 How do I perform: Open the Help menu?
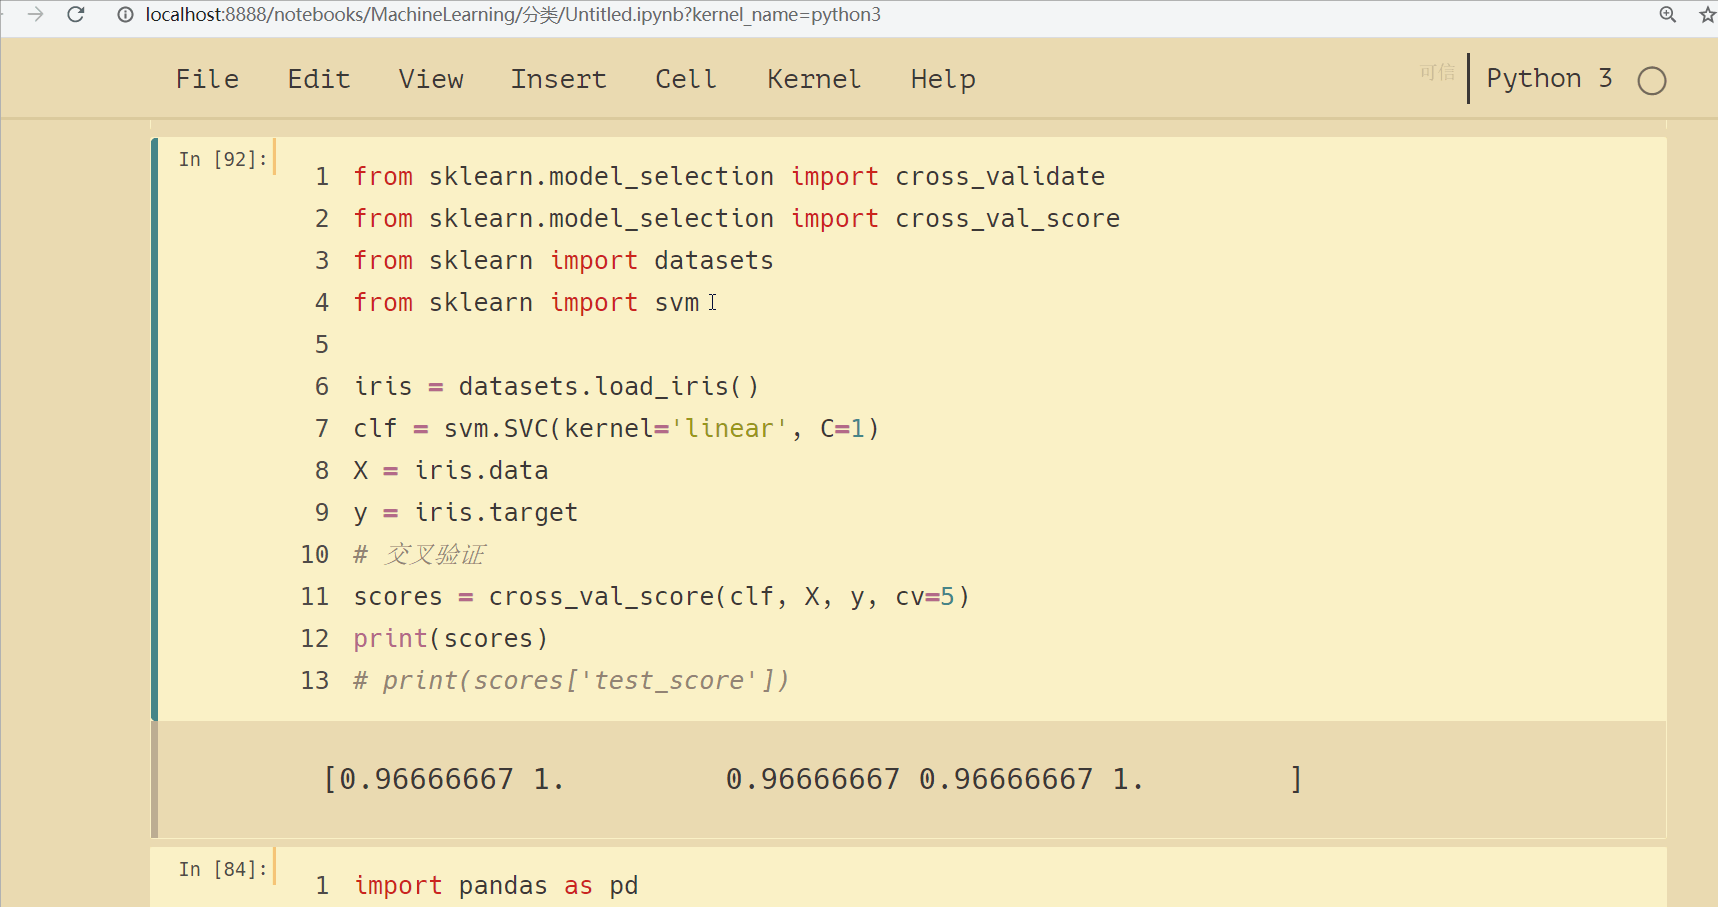[942, 79]
